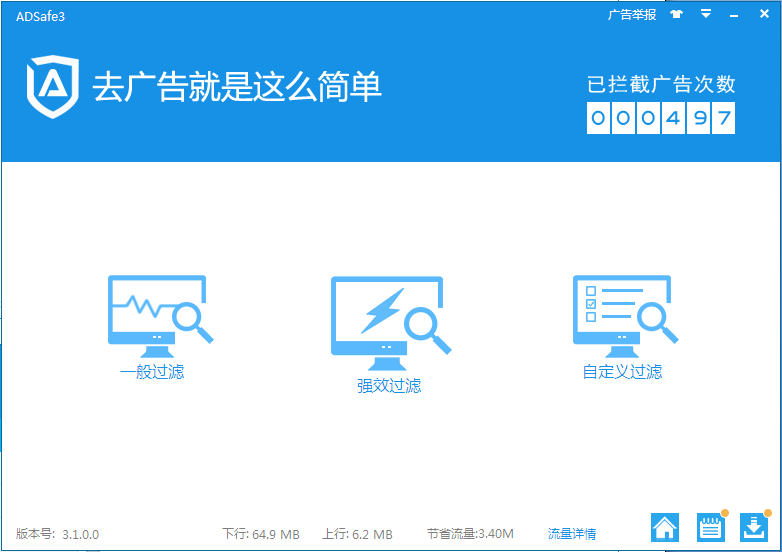
Task: Click the ADSafe shield logo
Action: coord(53,87)
